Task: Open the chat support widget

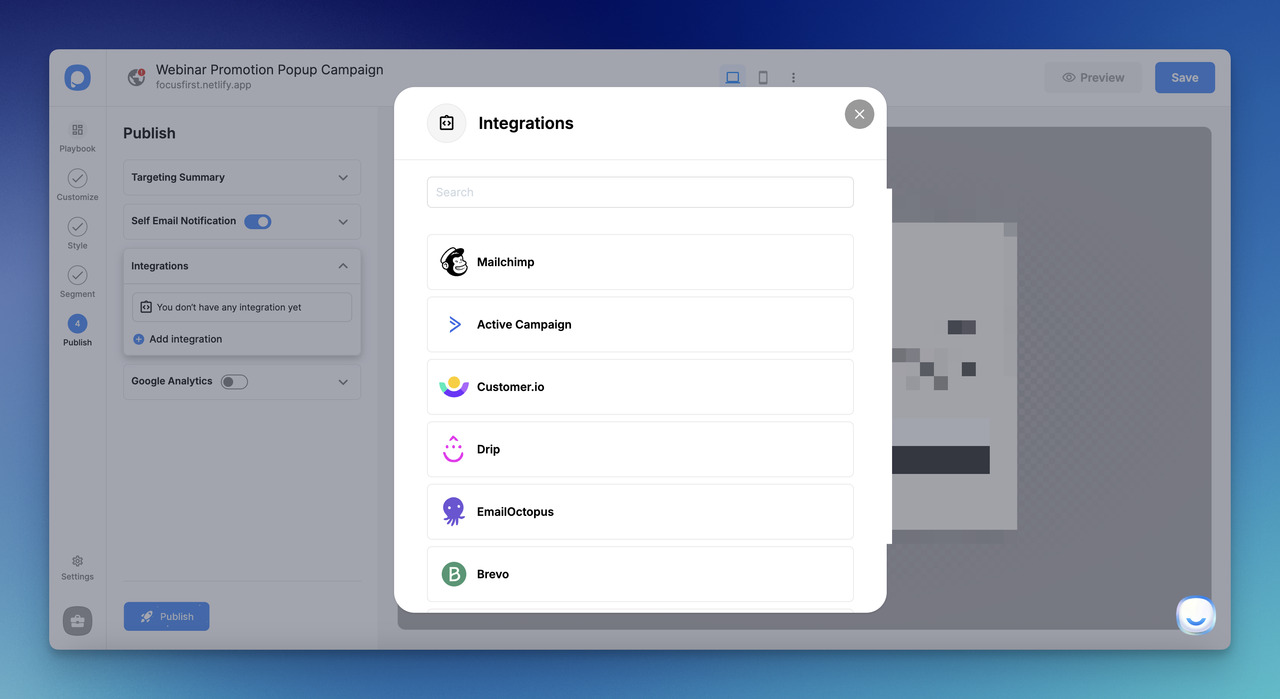Action: click(x=1196, y=616)
